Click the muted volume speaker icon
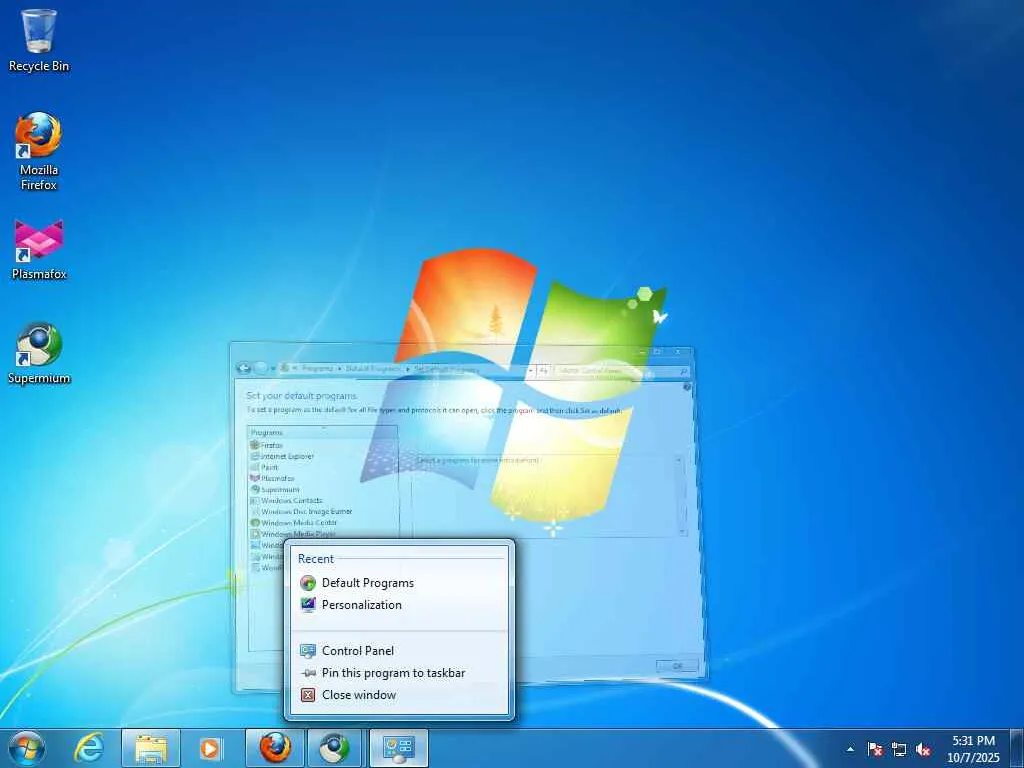 pyautogui.click(x=923, y=749)
